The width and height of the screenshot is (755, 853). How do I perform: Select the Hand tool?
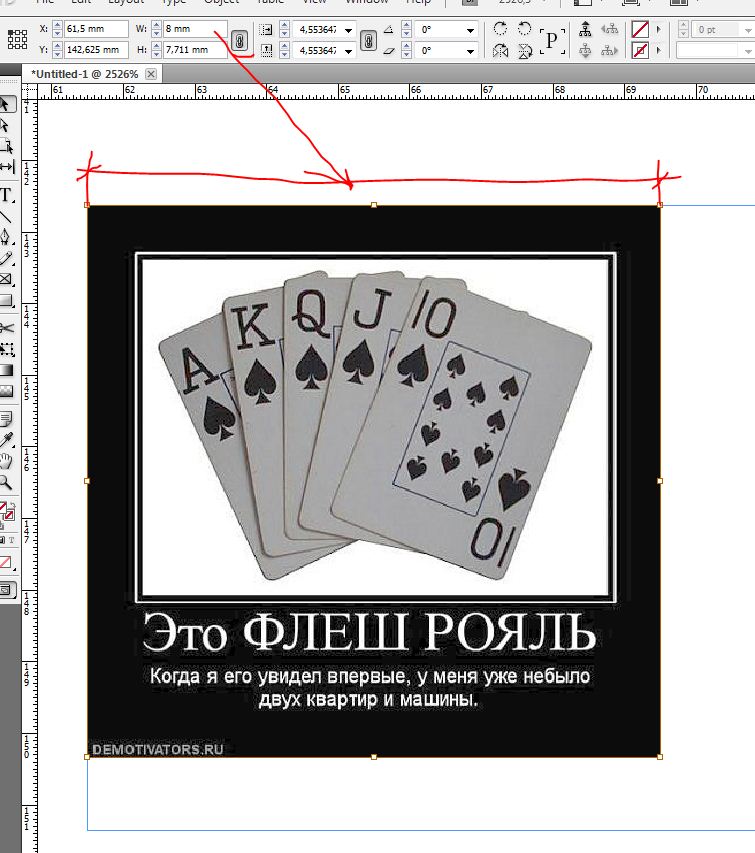tap(5, 461)
